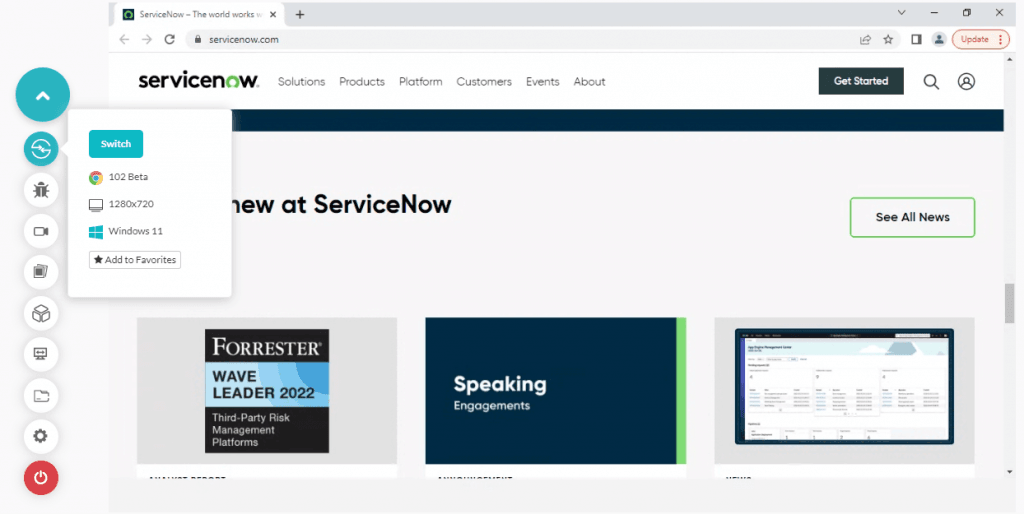The height and width of the screenshot is (514, 1024).
Task: Open the settings gear icon in sidebar
Action: (41, 436)
